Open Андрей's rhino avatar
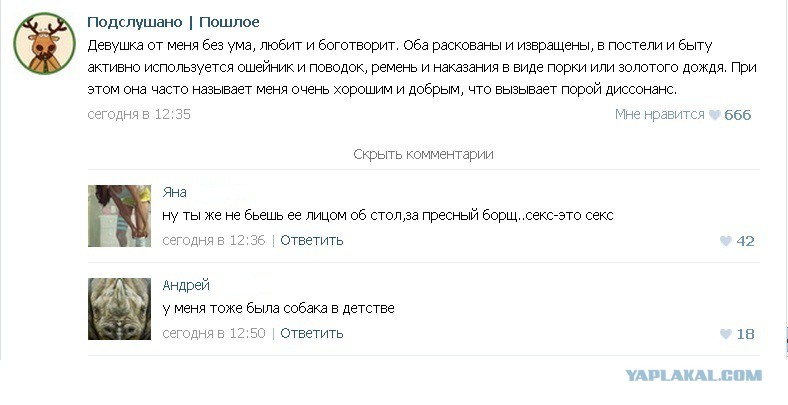This screenshot has width=788, height=405. click(x=119, y=309)
